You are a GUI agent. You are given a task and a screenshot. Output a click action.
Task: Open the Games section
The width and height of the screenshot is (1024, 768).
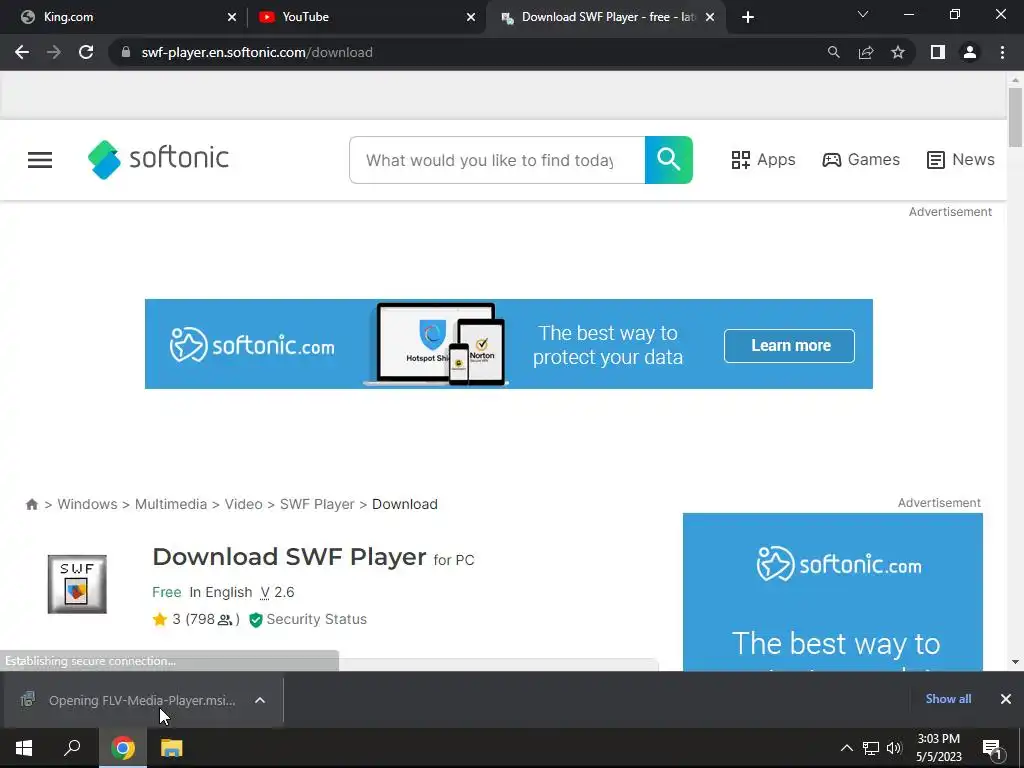861,159
